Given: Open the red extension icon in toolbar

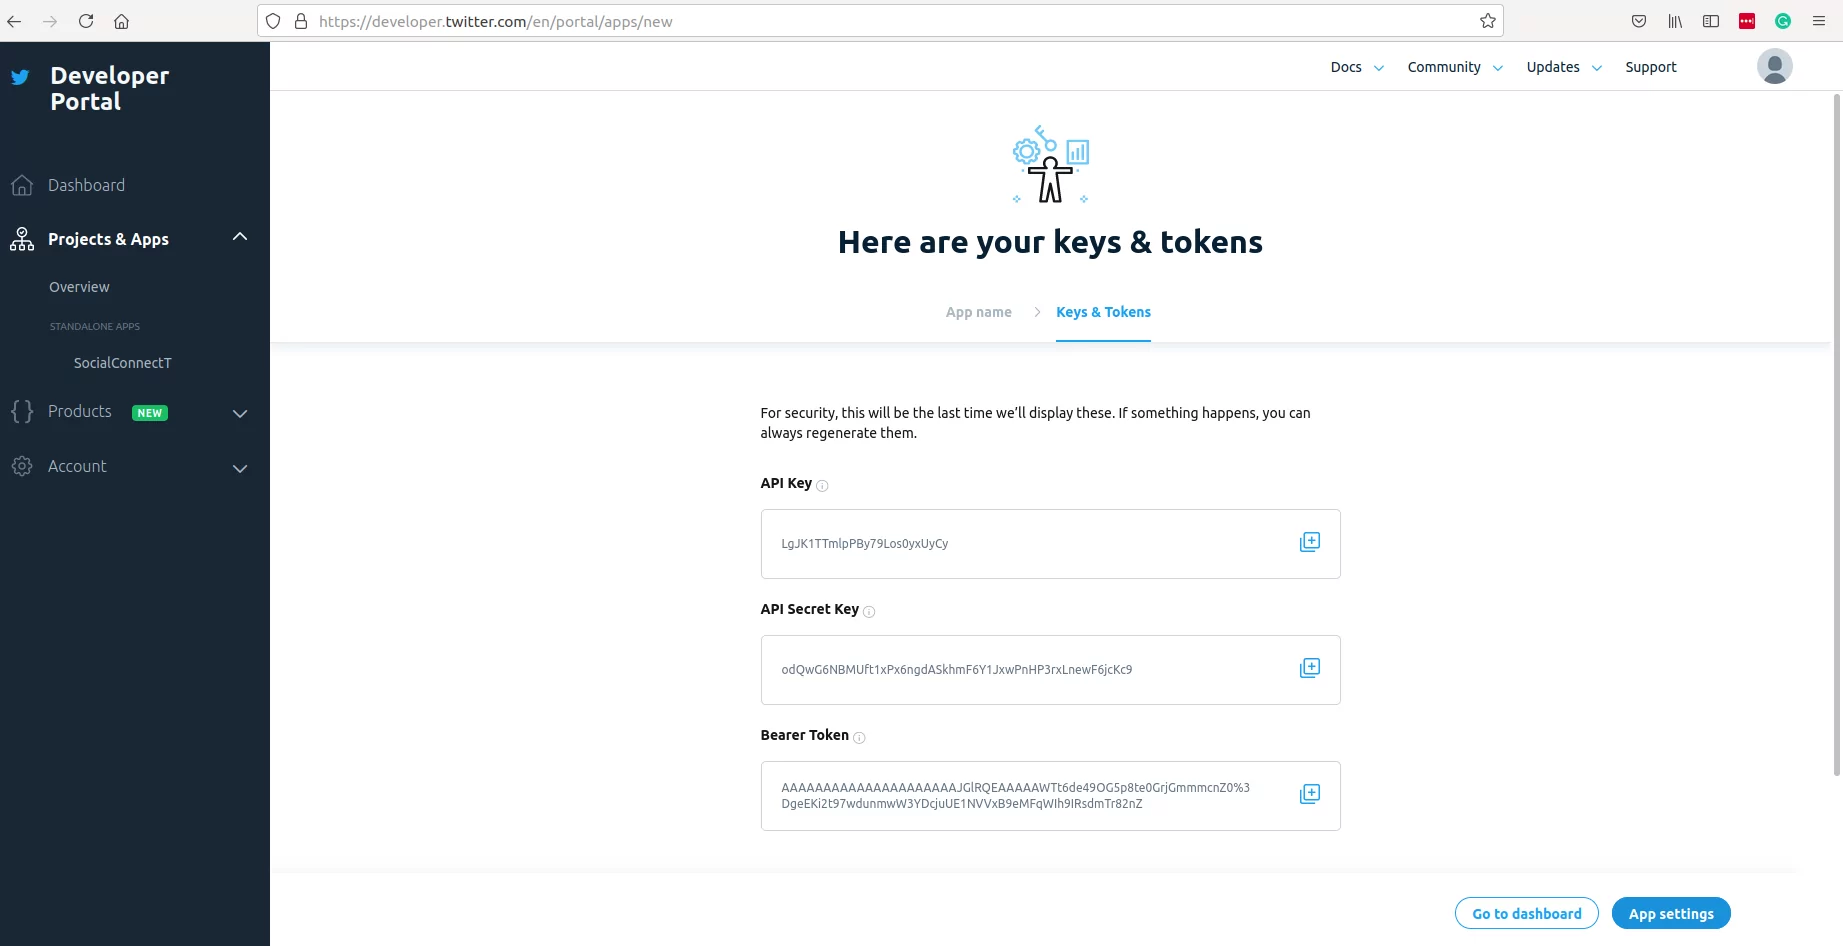Looking at the screenshot, I should click(x=1747, y=21).
